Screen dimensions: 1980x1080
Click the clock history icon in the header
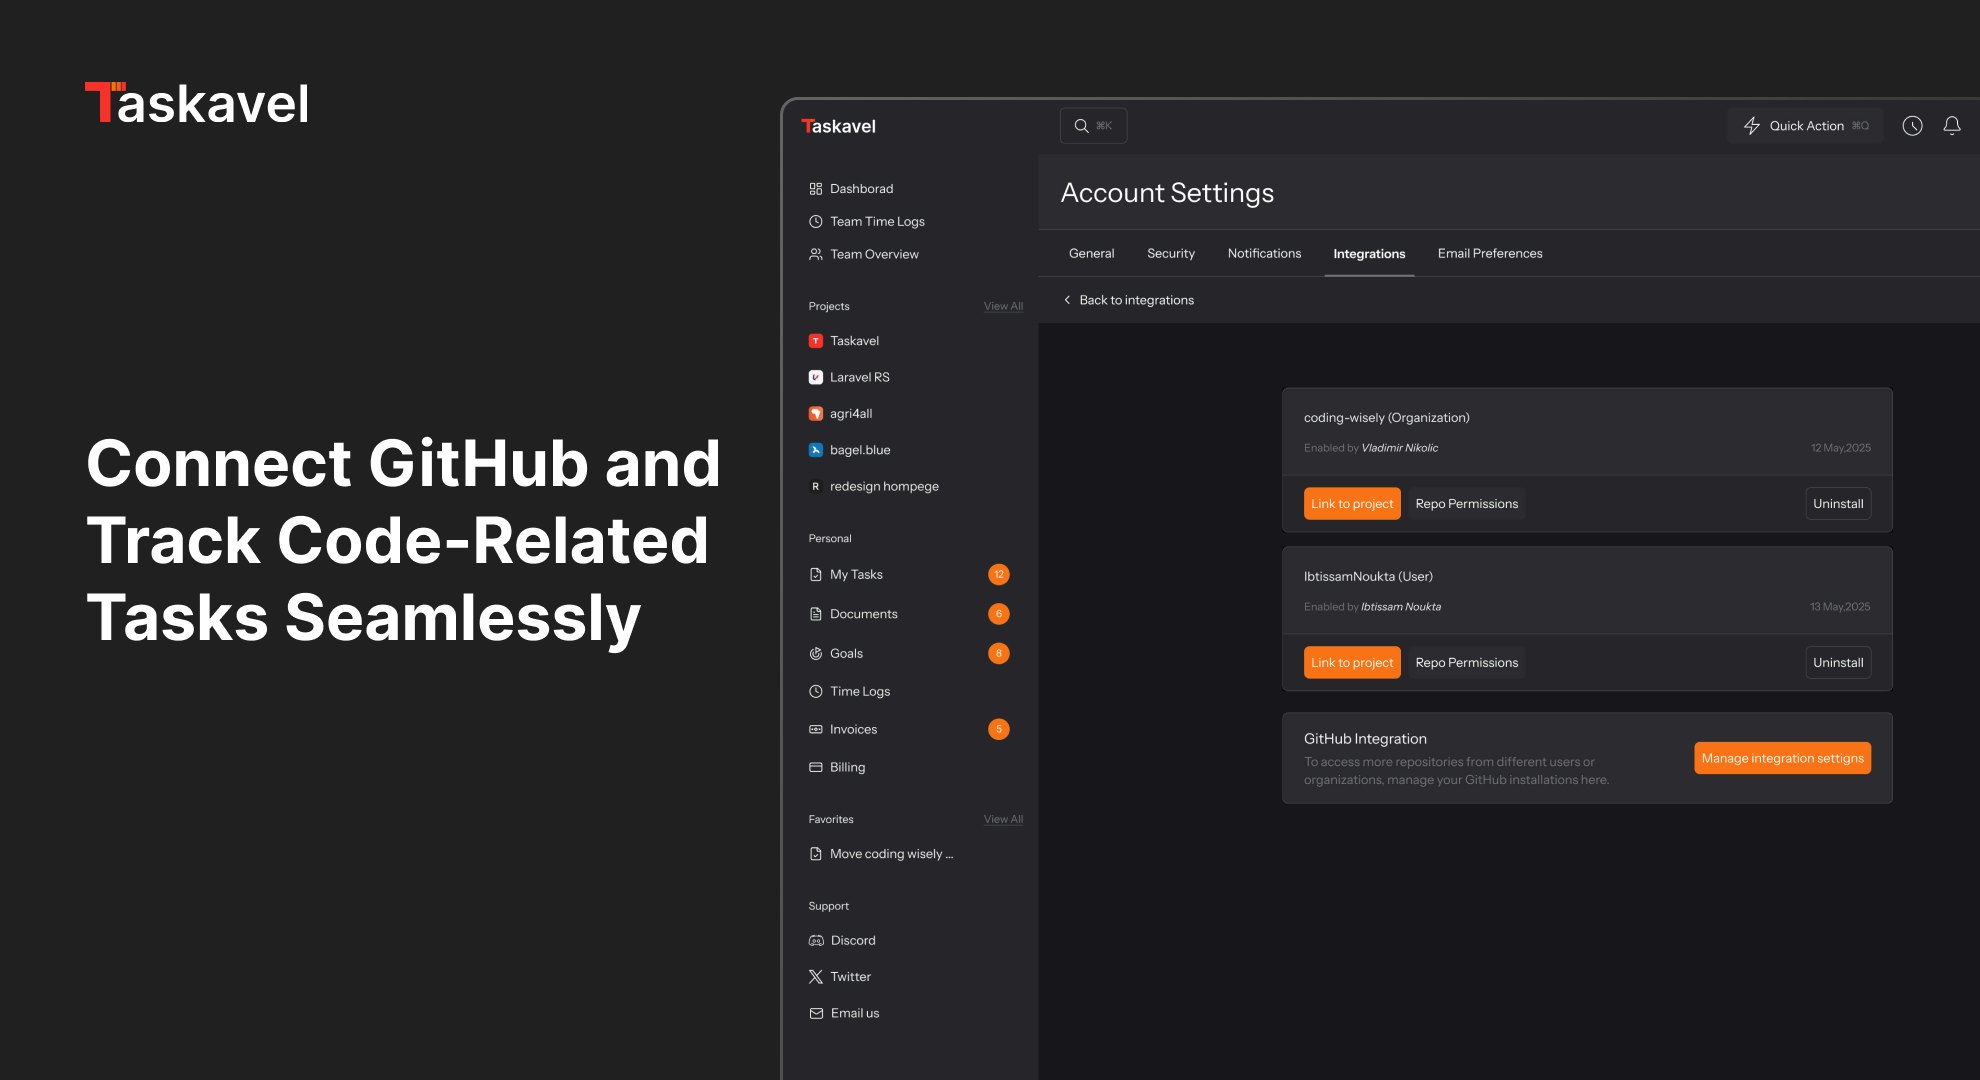1912,126
